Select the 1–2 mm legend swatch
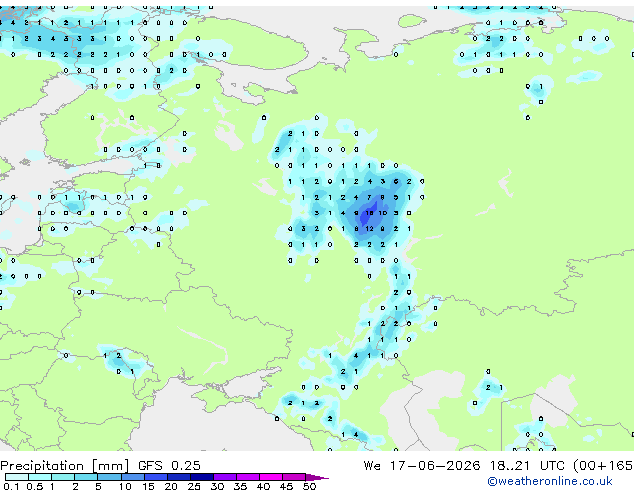 [x=63, y=477]
